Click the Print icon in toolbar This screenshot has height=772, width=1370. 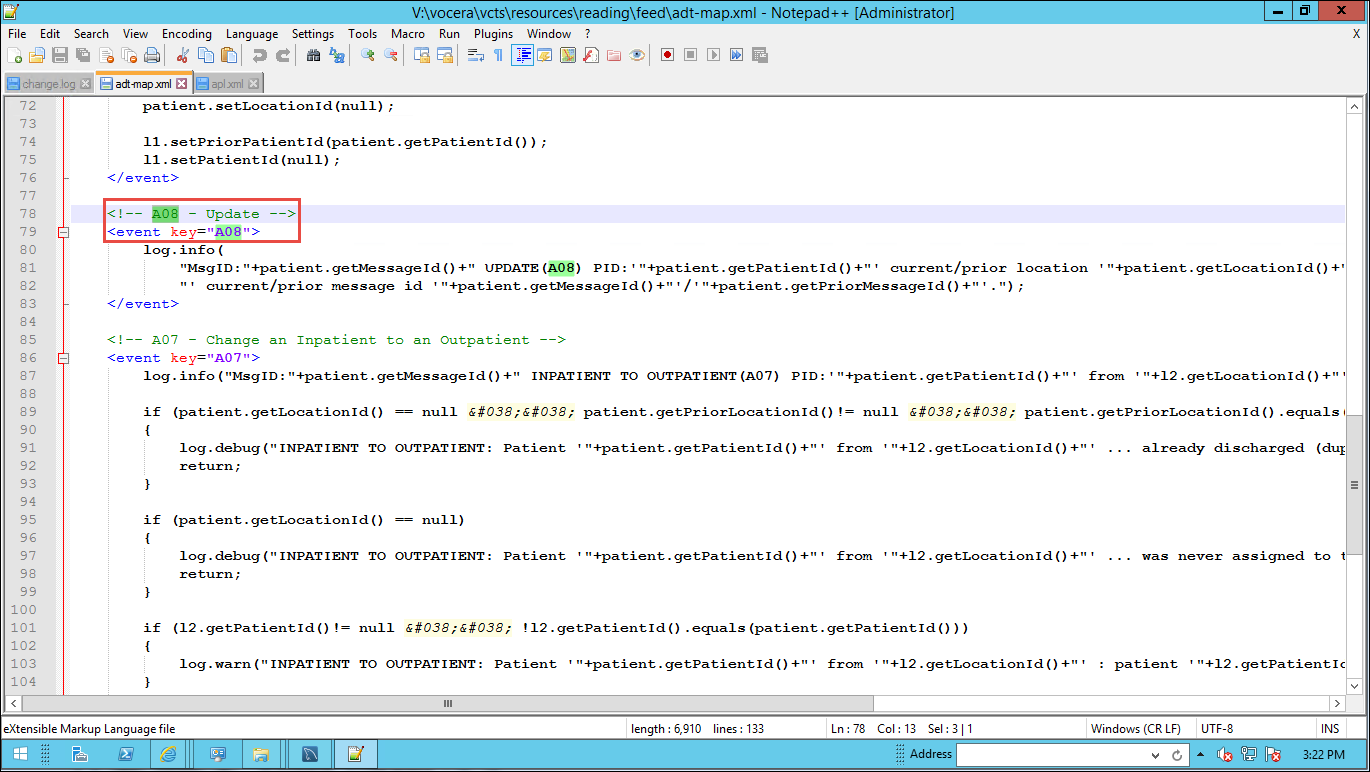(x=152, y=55)
